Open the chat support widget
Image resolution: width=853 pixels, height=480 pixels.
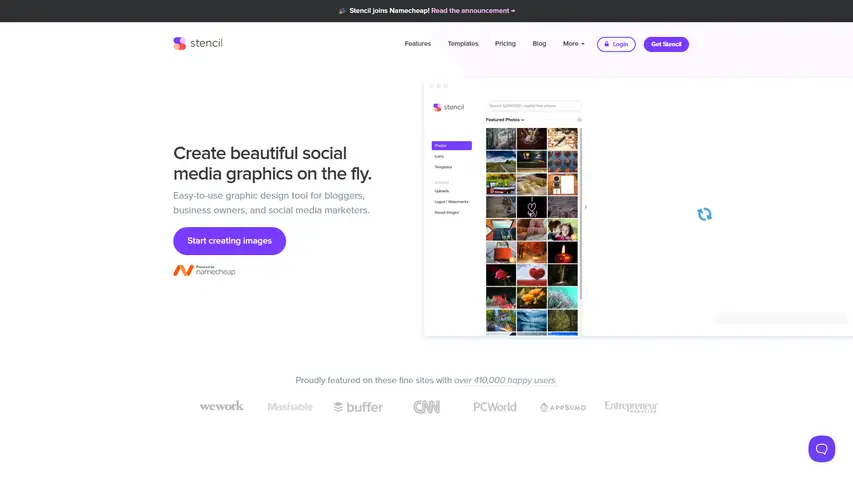821,448
